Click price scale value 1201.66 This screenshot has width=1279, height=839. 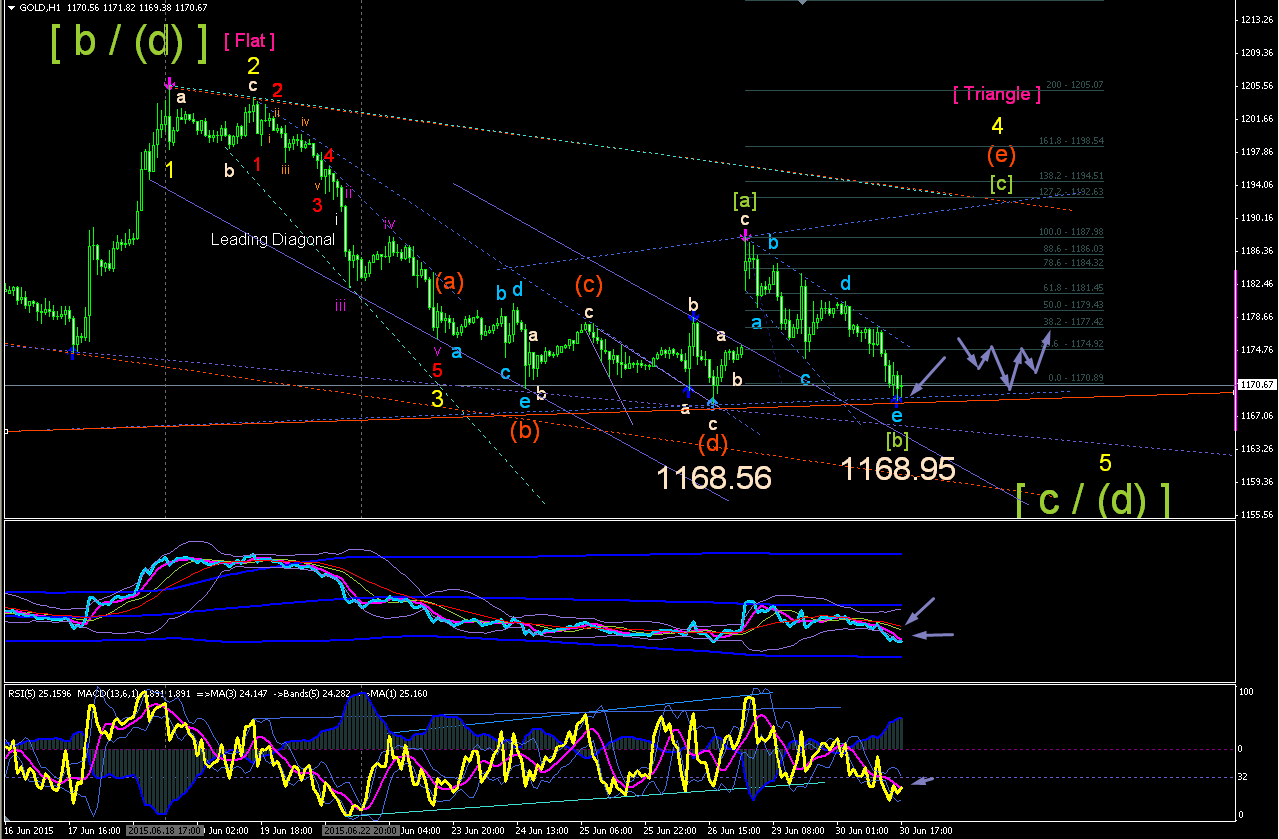coord(1256,119)
